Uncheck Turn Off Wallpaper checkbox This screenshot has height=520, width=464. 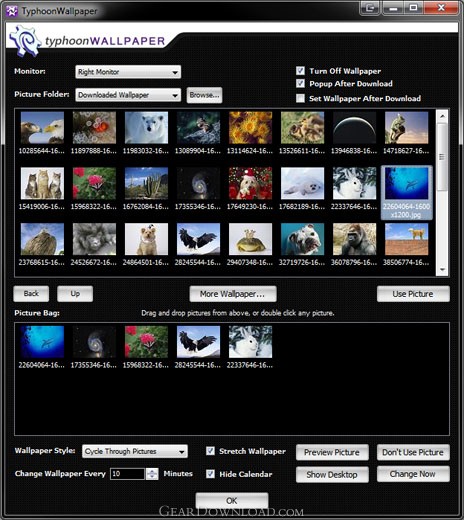pyautogui.click(x=300, y=71)
